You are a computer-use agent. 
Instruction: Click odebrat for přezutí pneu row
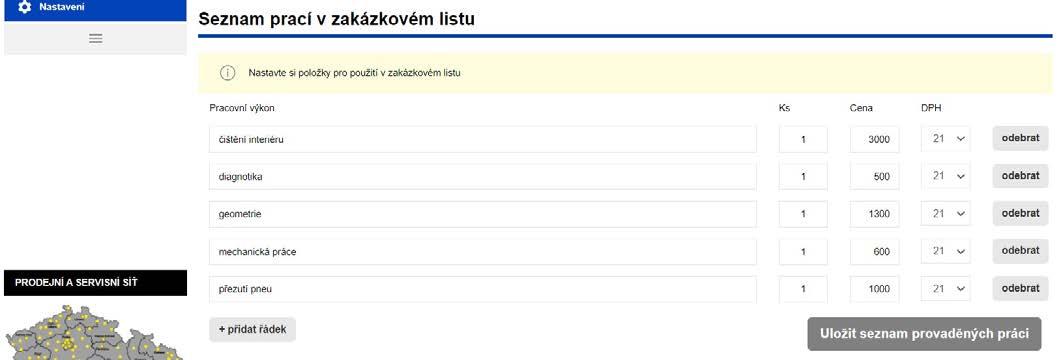click(1020, 288)
